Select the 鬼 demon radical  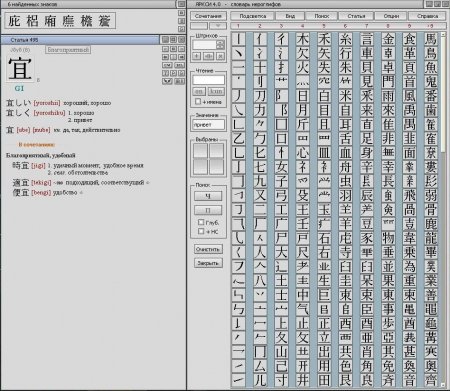[x=431, y=82]
